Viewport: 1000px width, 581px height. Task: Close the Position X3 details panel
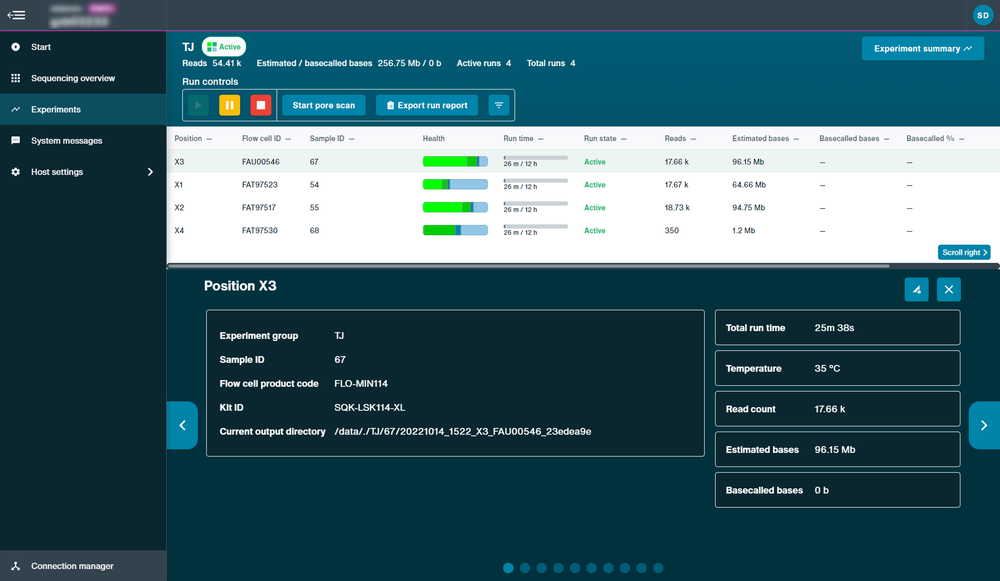point(949,290)
